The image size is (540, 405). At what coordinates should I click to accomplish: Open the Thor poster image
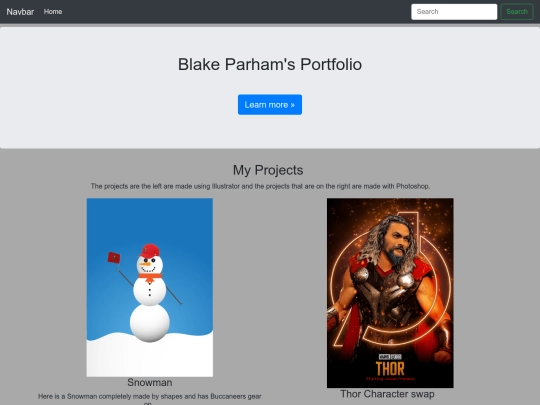tap(390, 293)
